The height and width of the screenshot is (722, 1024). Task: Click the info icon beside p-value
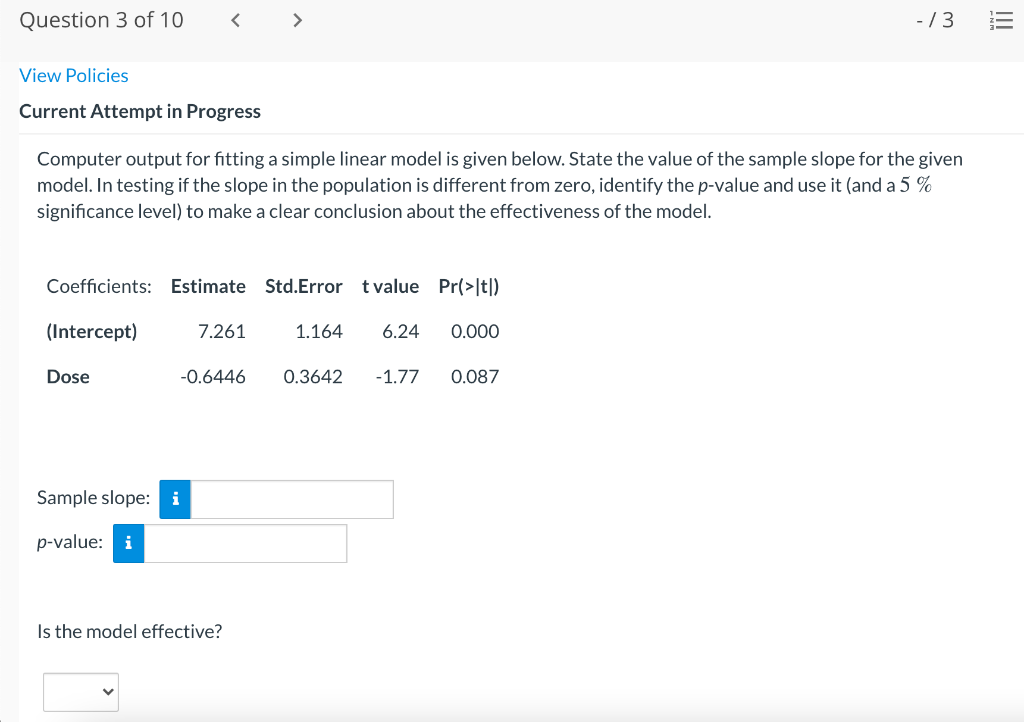coord(128,544)
